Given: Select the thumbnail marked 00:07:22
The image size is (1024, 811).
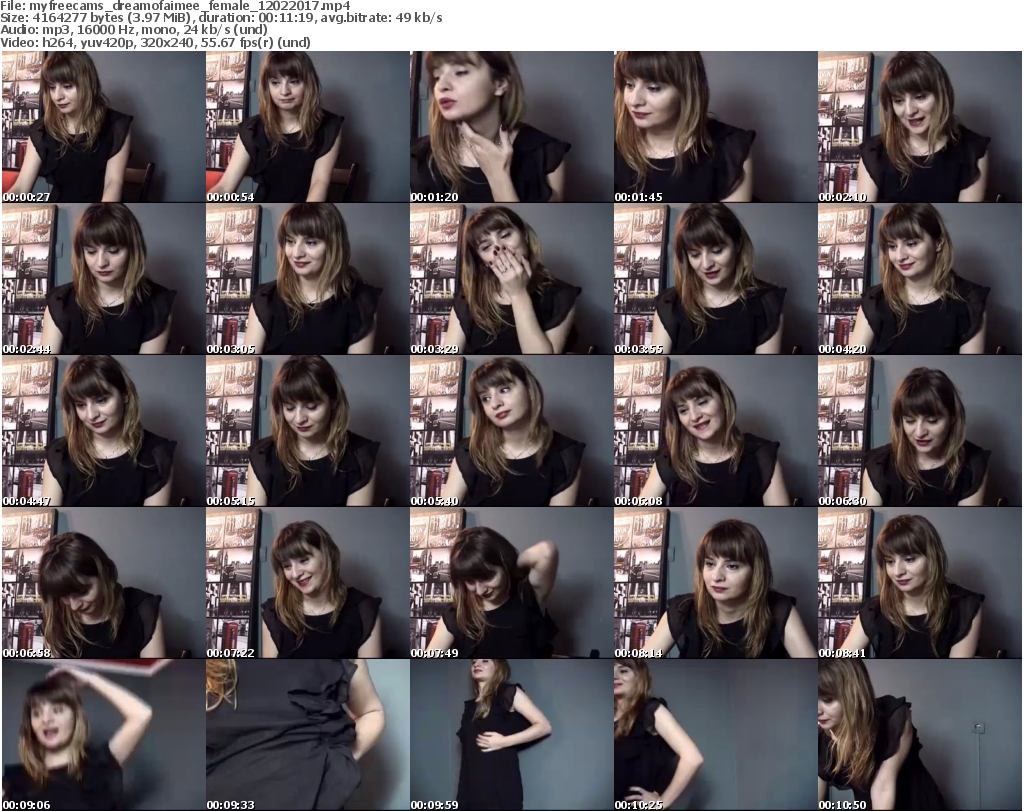Looking at the screenshot, I should pyautogui.click(x=307, y=583).
